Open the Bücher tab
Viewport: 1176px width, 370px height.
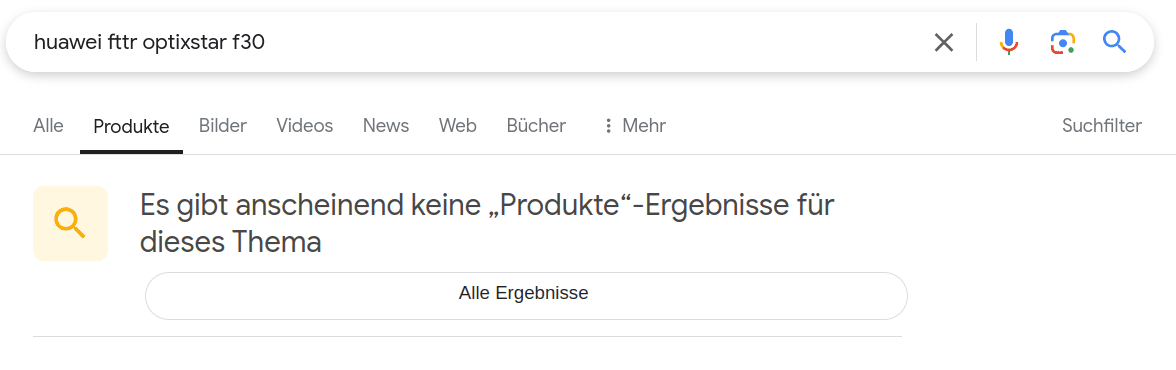pyautogui.click(x=536, y=125)
